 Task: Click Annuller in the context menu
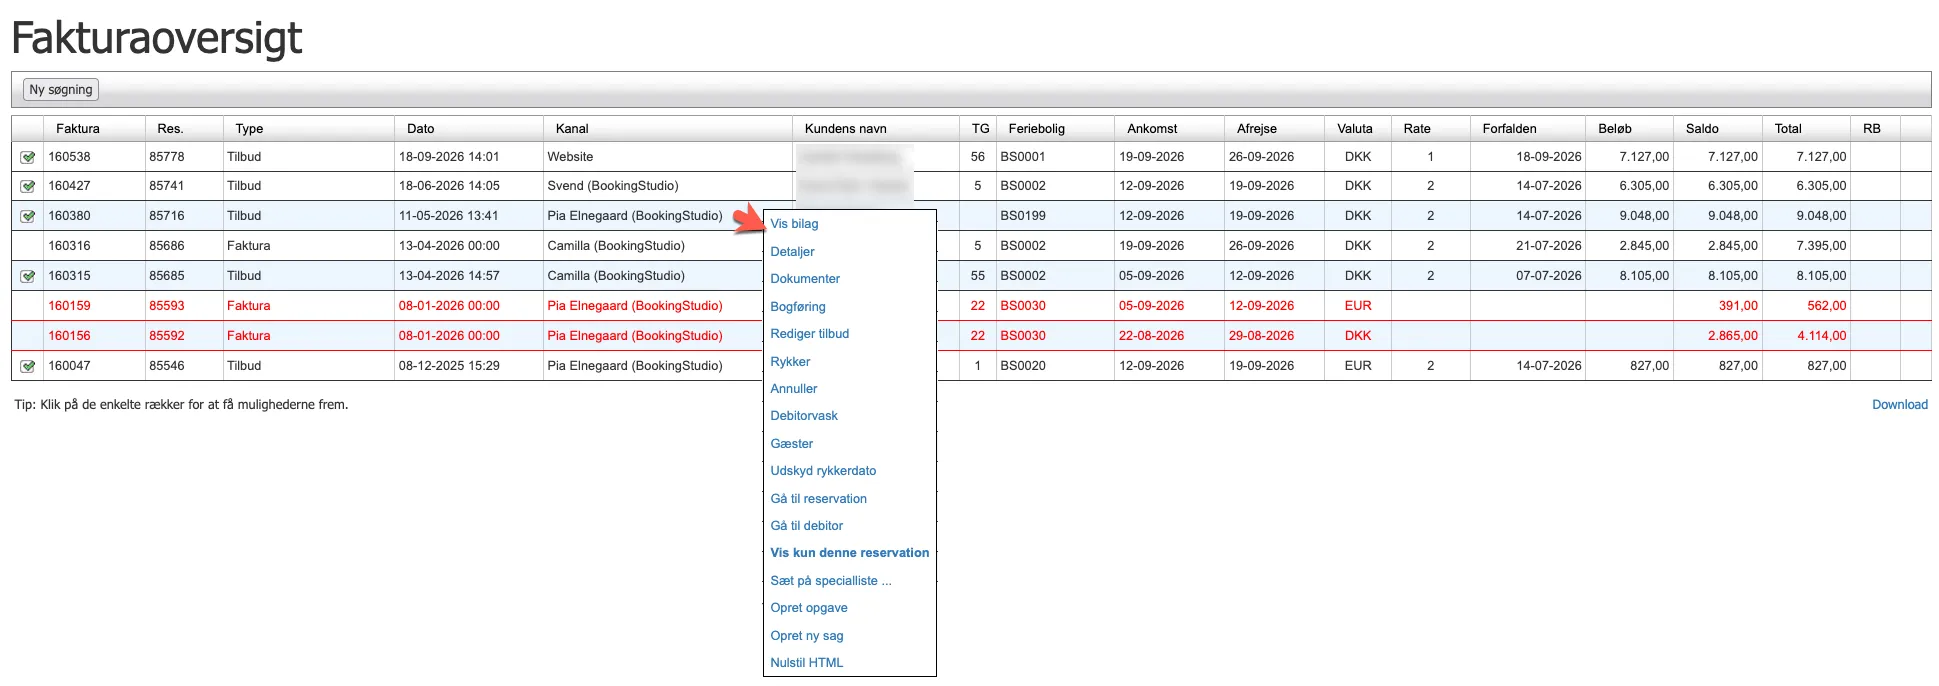coord(794,389)
